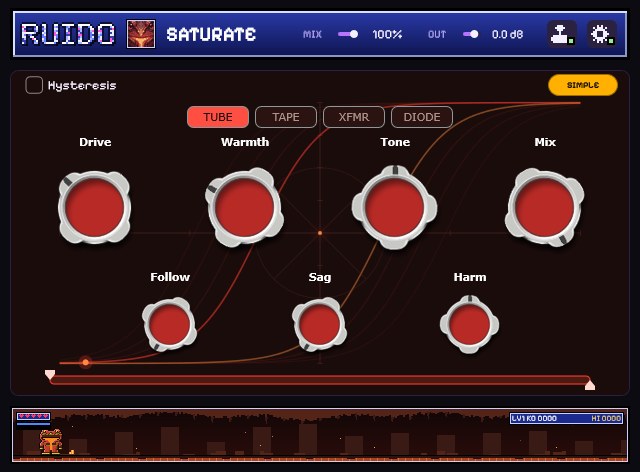Click the Tone knob

coord(394,207)
